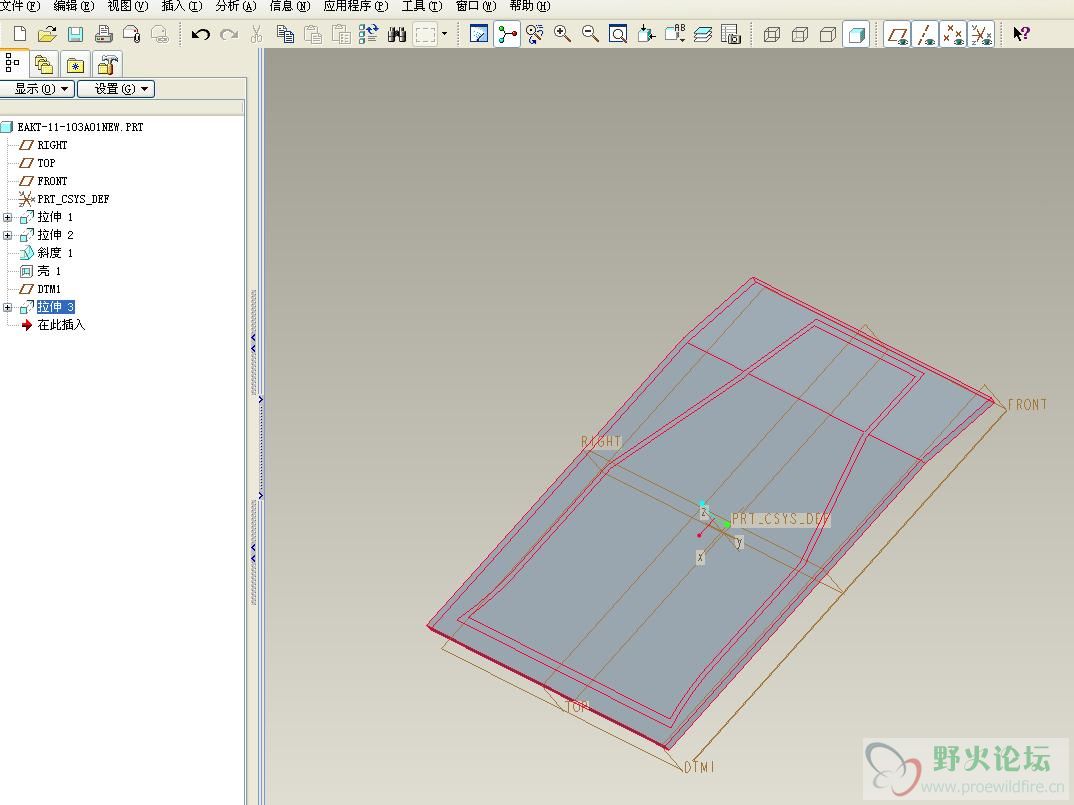The height and width of the screenshot is (805, 1074).
Task: Select the RIGHT datum plane in tree
Action: [52, 145]
